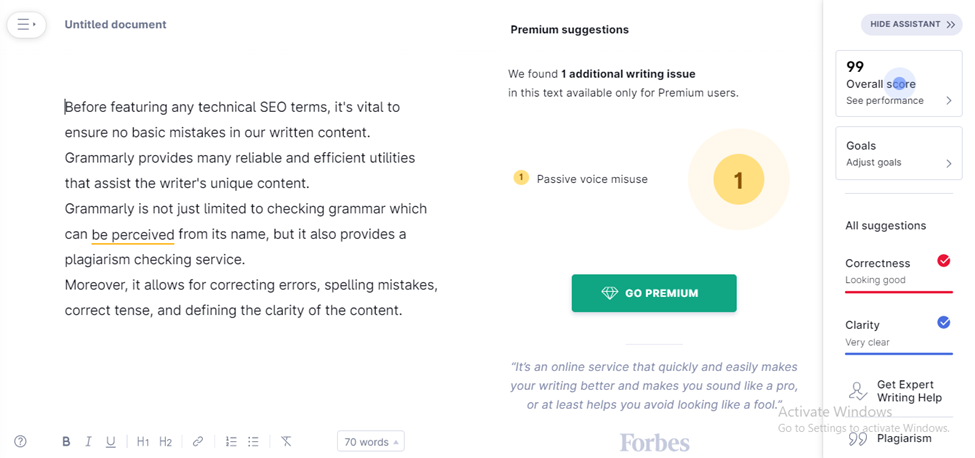
Task: Apply Italic formatting in bottom toolbar
Action: click(88, 442)
